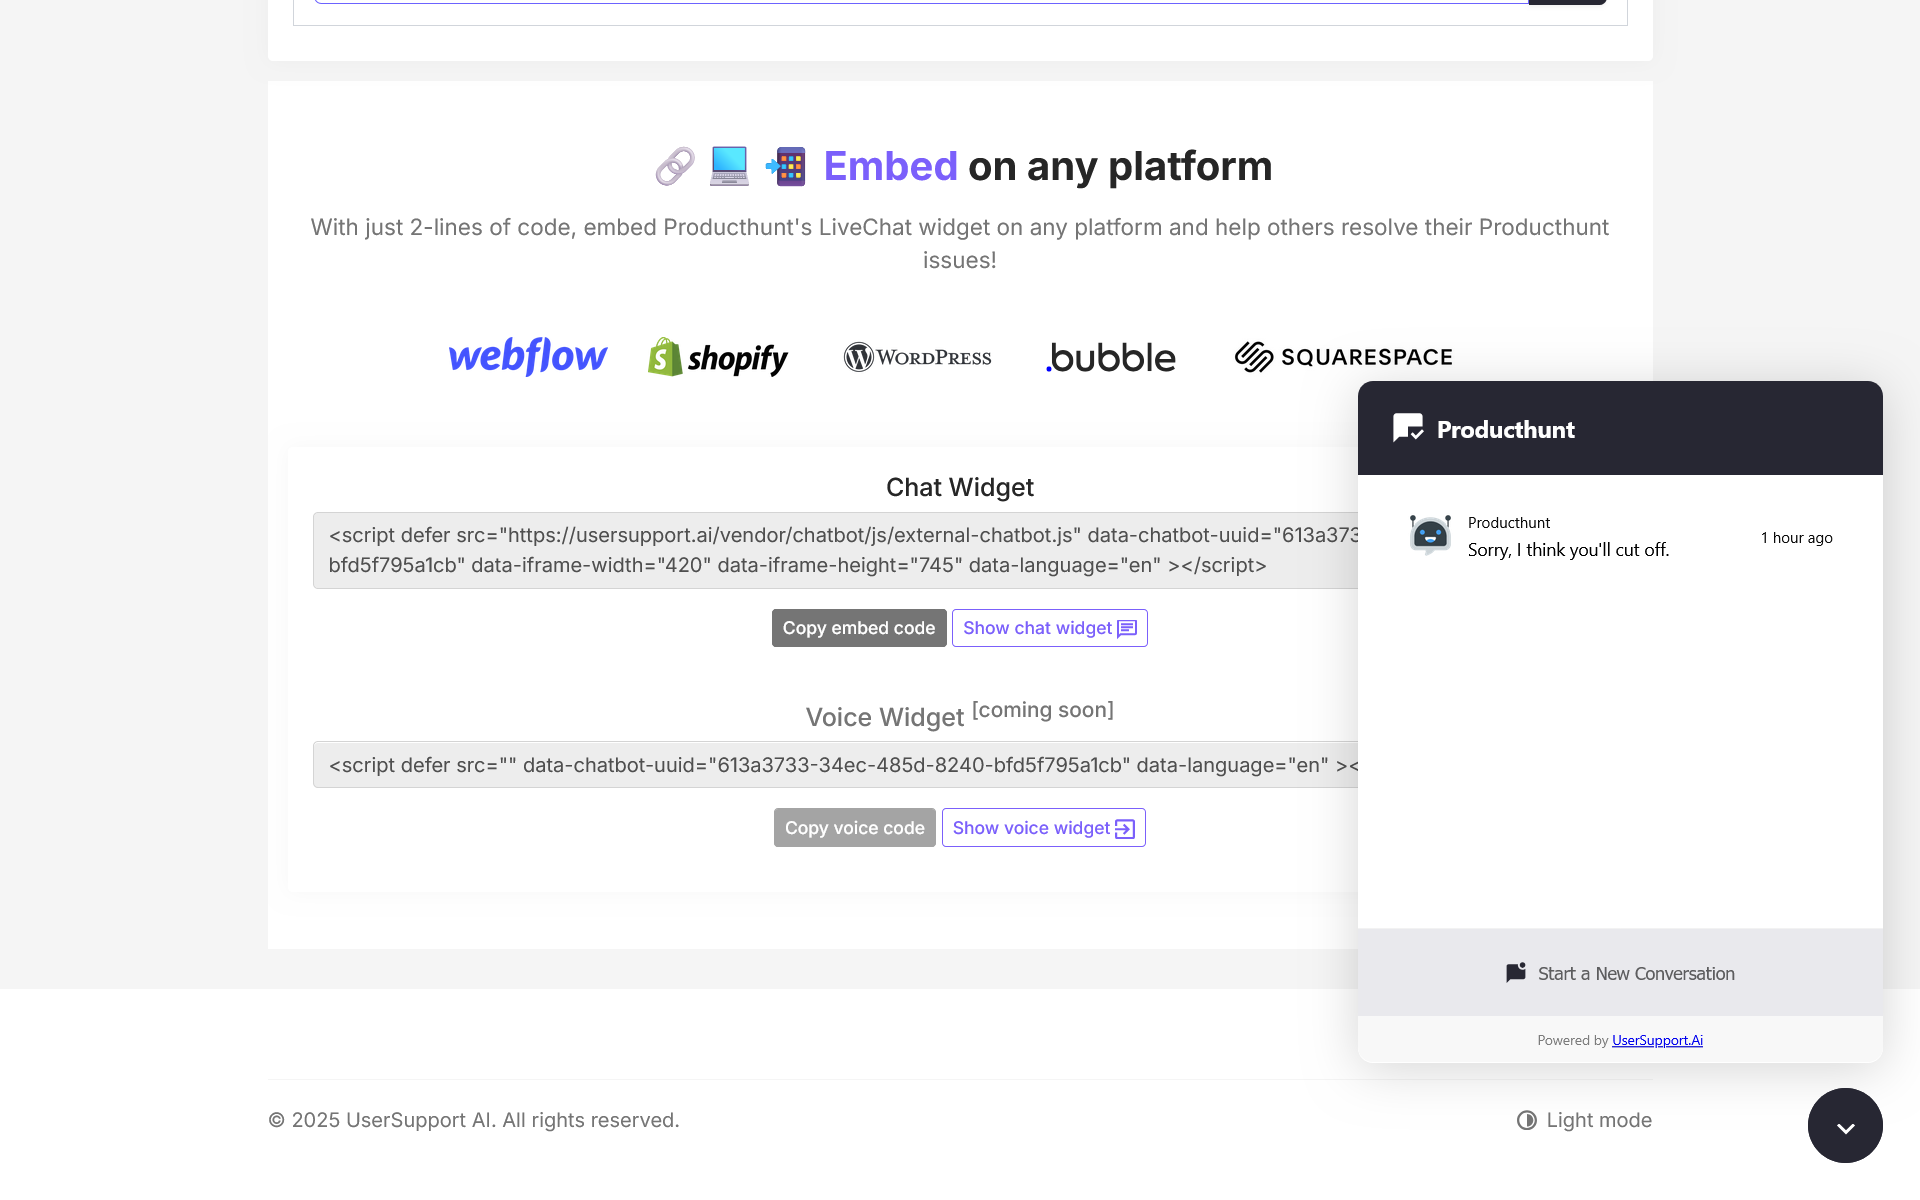Screen dimensions: 1920x1200
Task: Click the Shopify logo
Action: [717, 357]
